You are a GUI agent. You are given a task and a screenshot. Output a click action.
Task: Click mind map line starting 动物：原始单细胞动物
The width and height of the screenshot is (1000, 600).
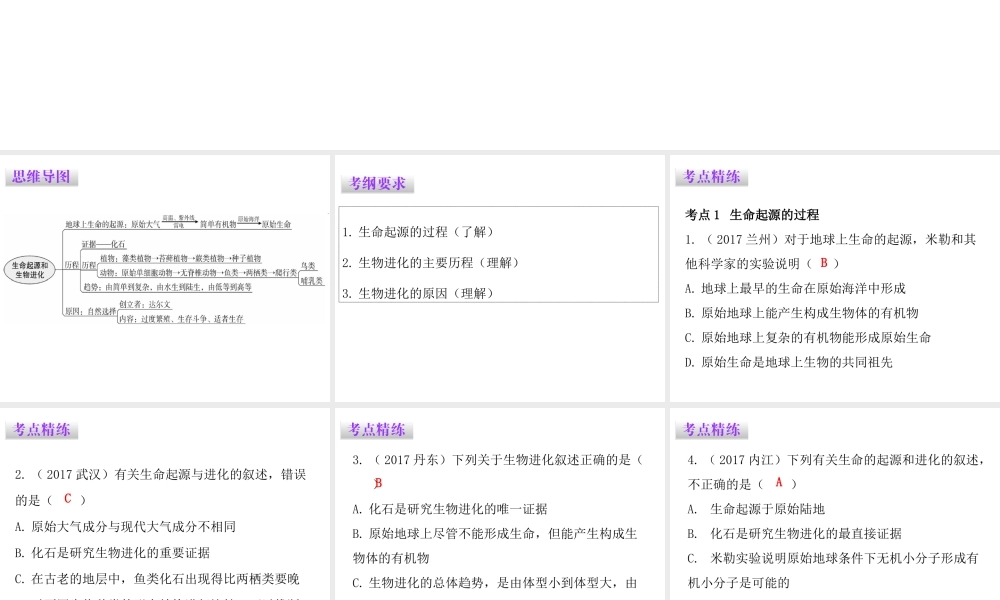(198, 273)
